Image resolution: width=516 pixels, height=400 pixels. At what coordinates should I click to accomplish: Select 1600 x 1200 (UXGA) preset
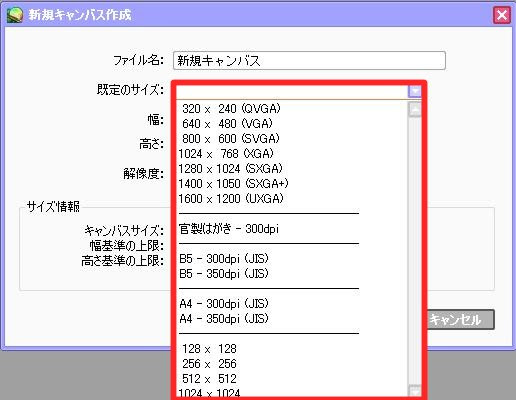[231, 199]
